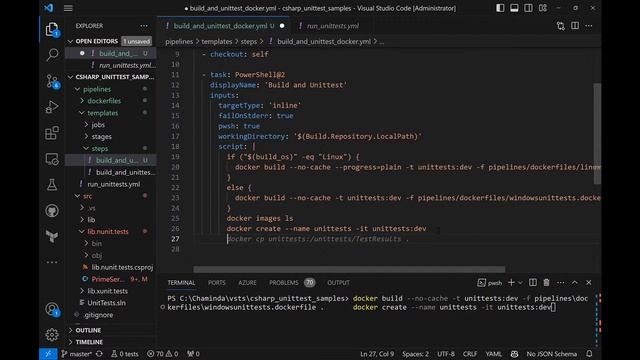
Task: Split the terminal
Action: [533, 282]
